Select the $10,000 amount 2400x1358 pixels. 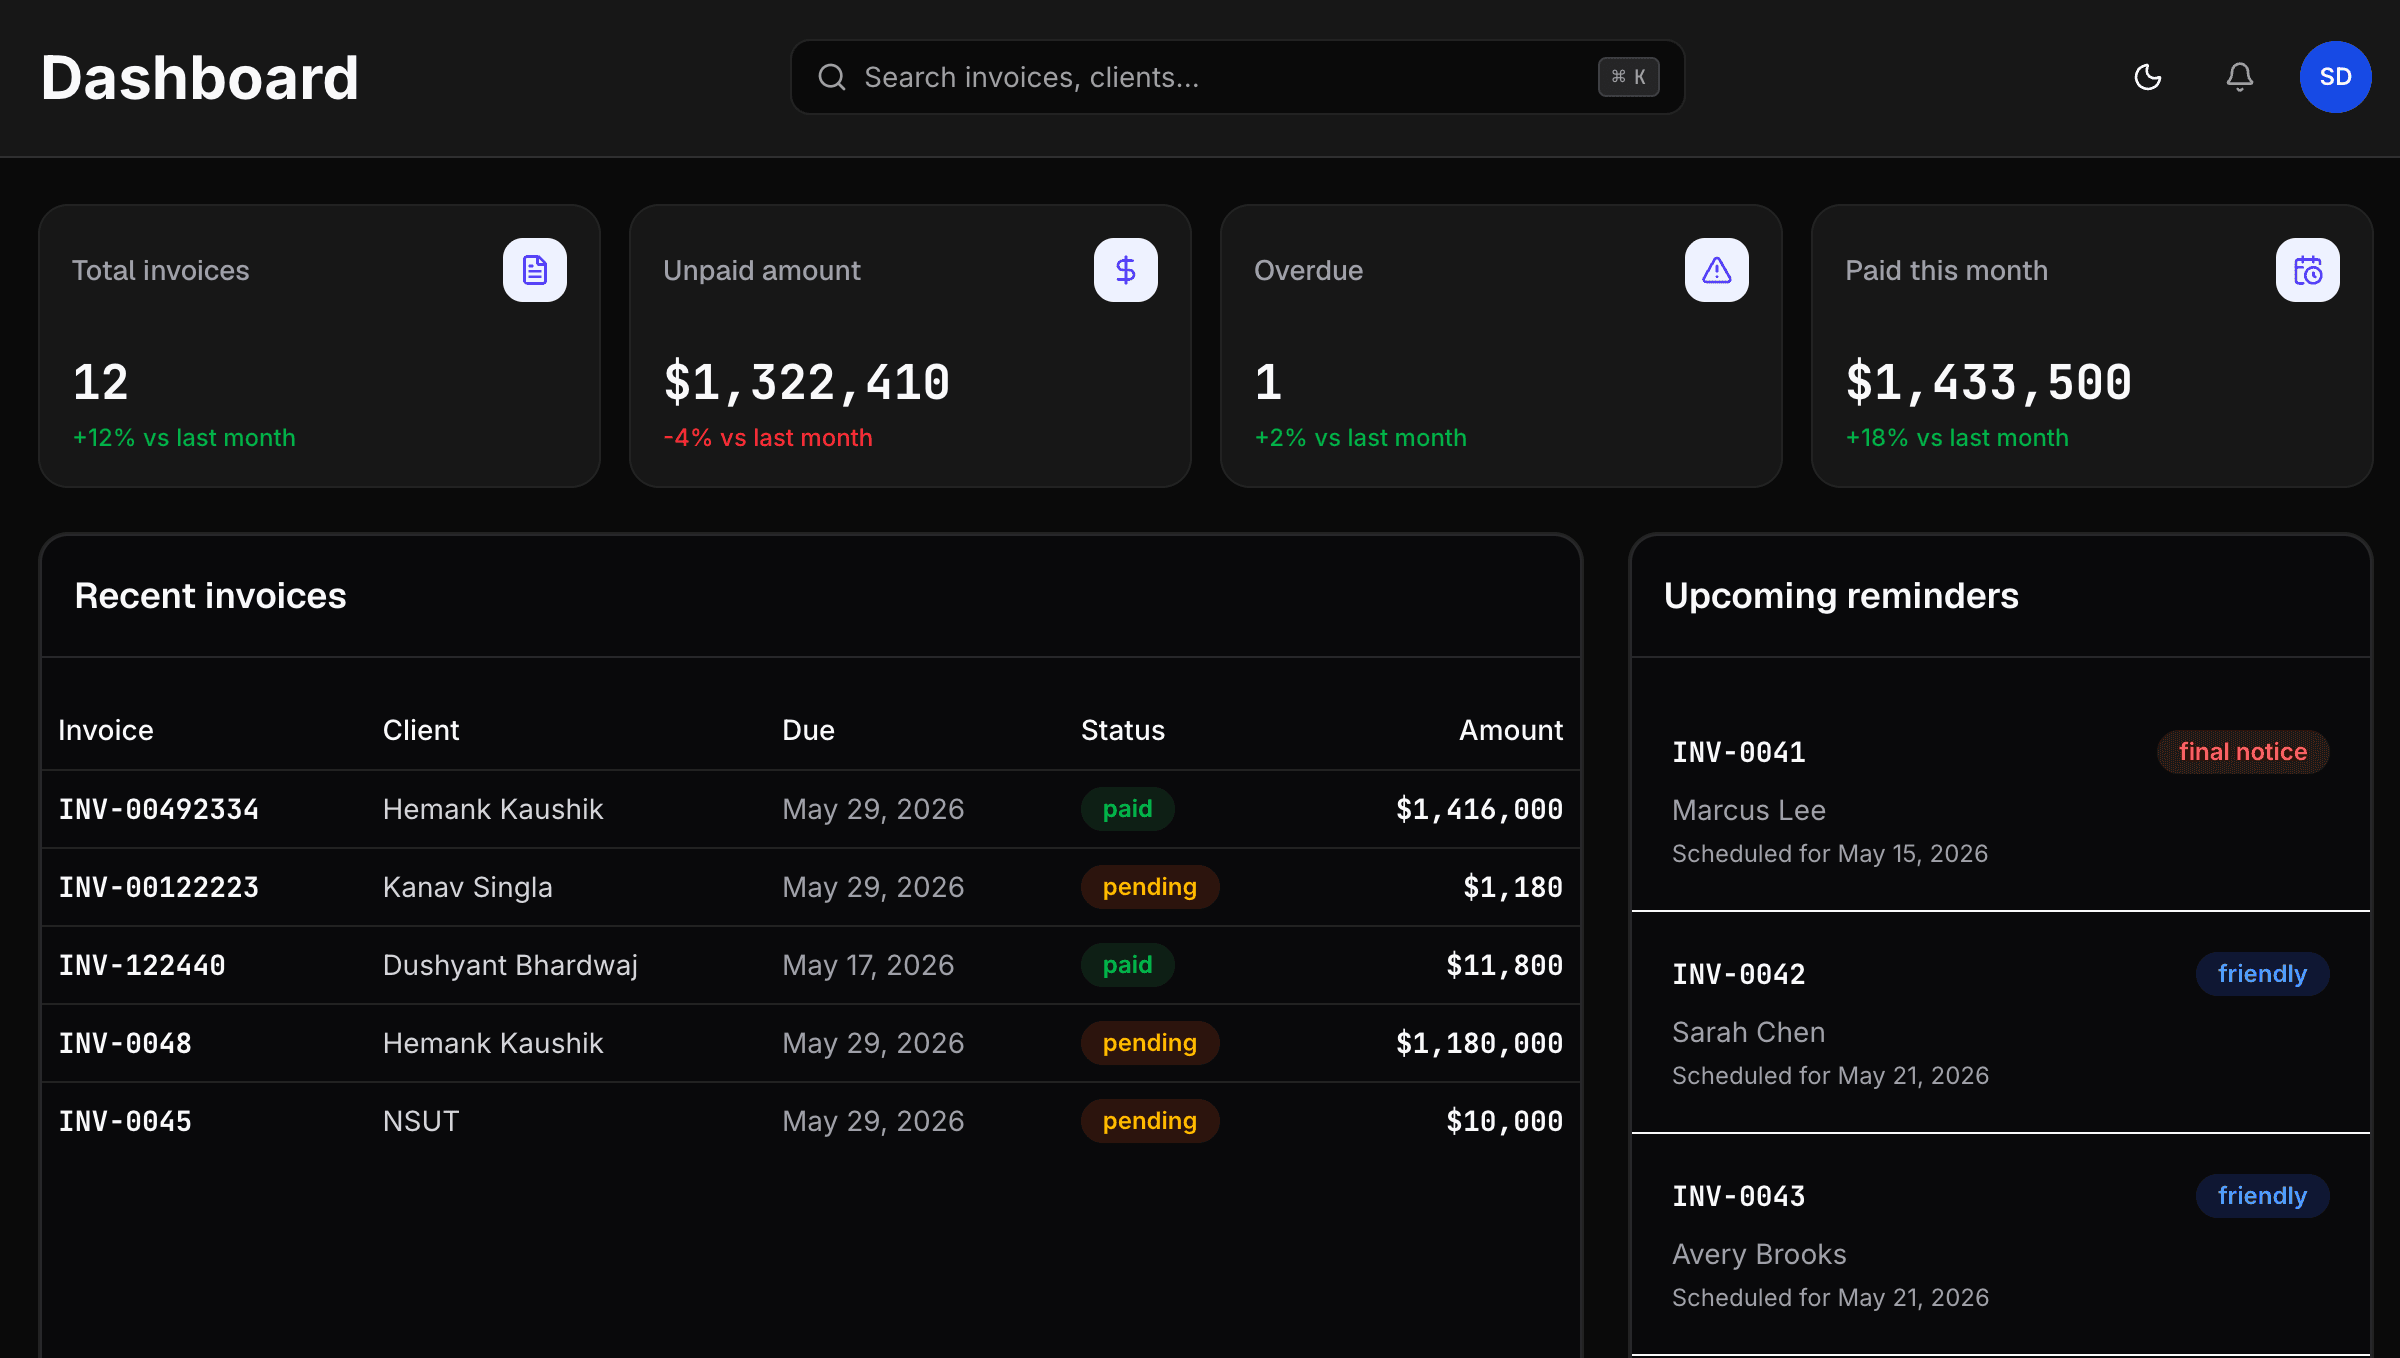tap(1505, 1121)
